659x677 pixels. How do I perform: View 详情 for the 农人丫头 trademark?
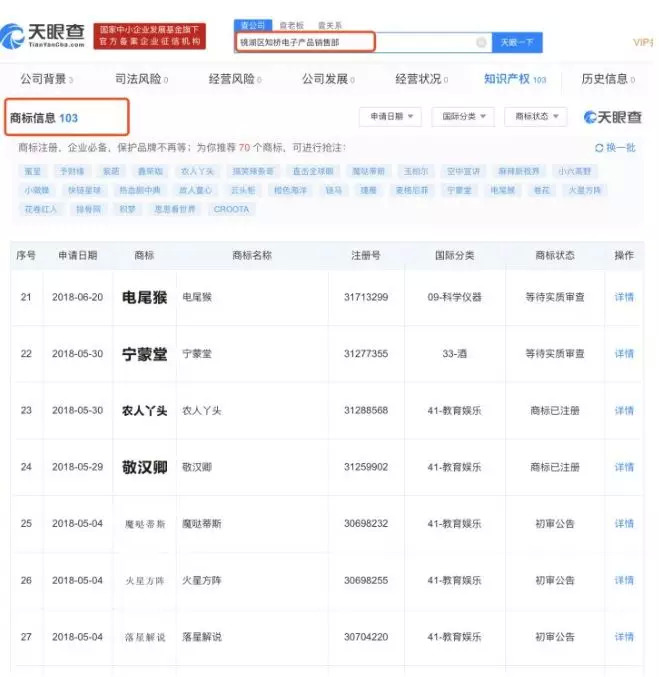coord(624,411)
